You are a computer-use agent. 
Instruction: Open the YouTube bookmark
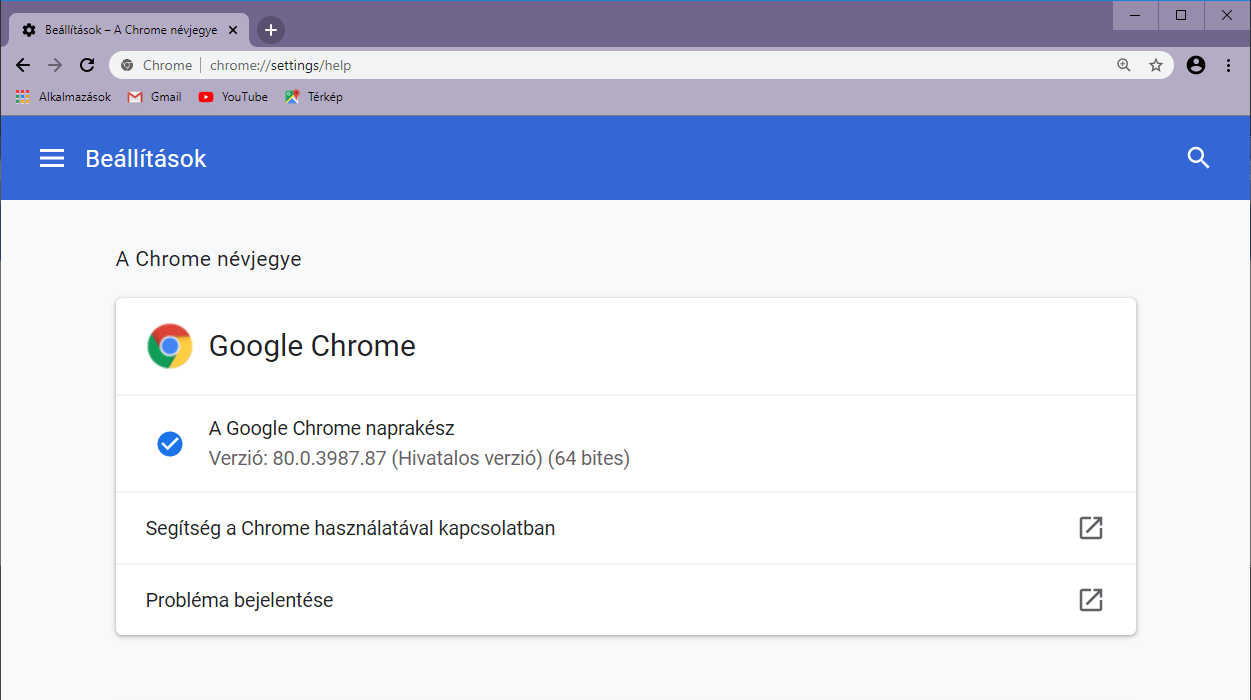[233, 97]
